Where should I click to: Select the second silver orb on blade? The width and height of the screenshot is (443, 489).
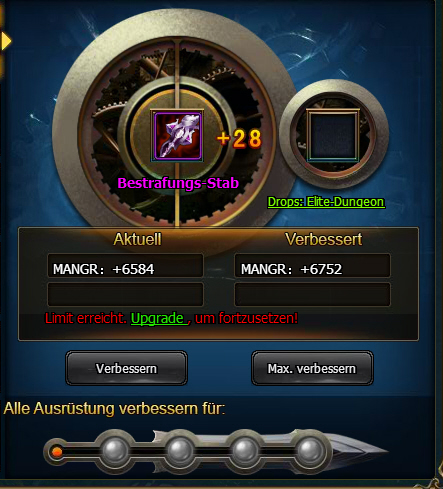[116, 451]
